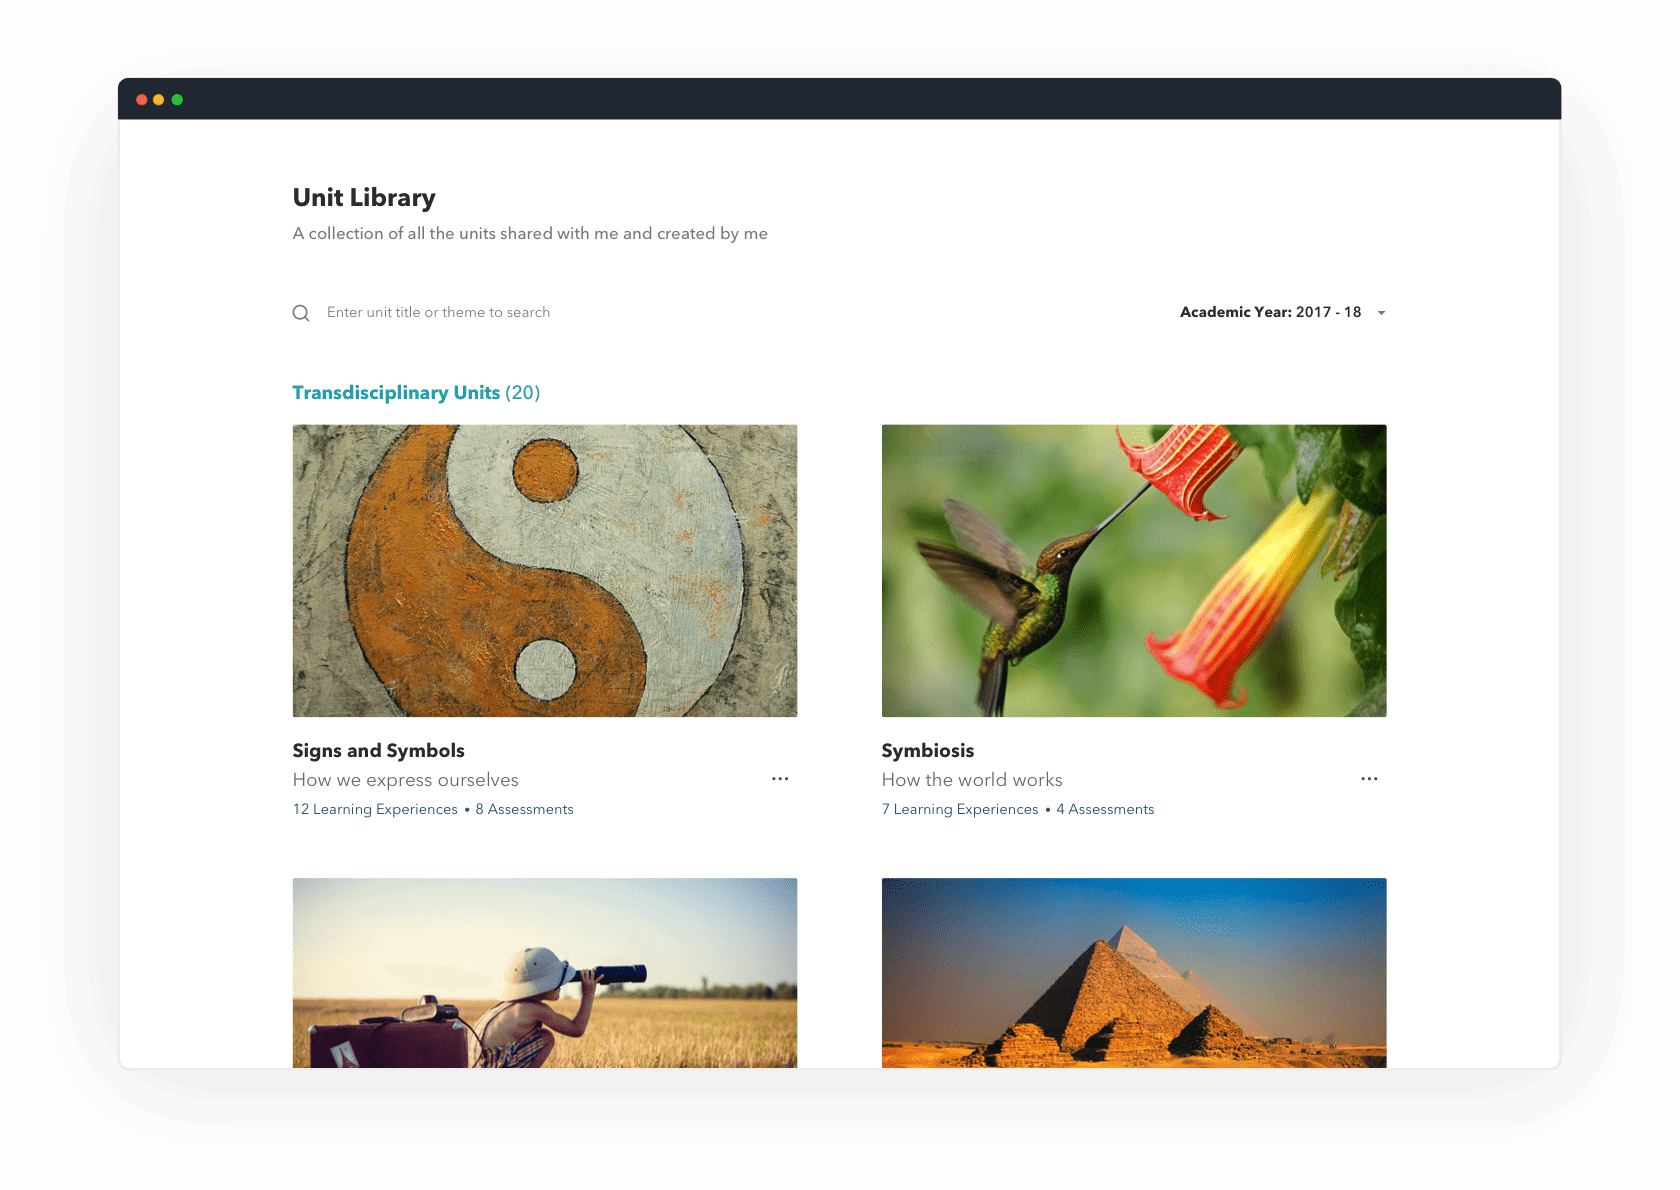Click the yellow minimize window dot
The width and height of the screenshot is (1680, 1190).
159,100
